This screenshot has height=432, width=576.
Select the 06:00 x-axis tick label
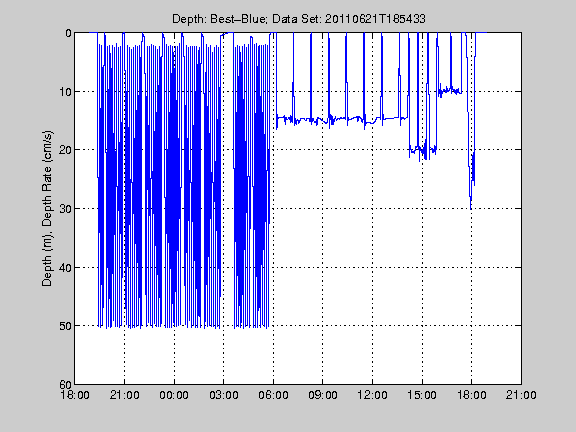pyautogui.click(x=273, y=395)
